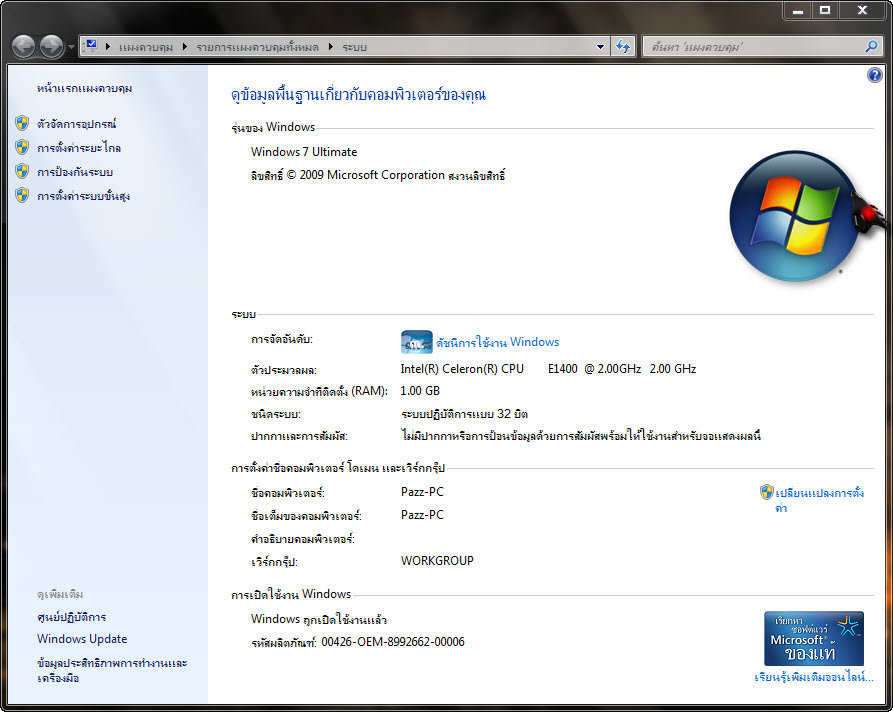Image resolution: width=893 pixels, height=712 pixels.
Task: Open Help with the blue question mark
Action: click(875, 75)
